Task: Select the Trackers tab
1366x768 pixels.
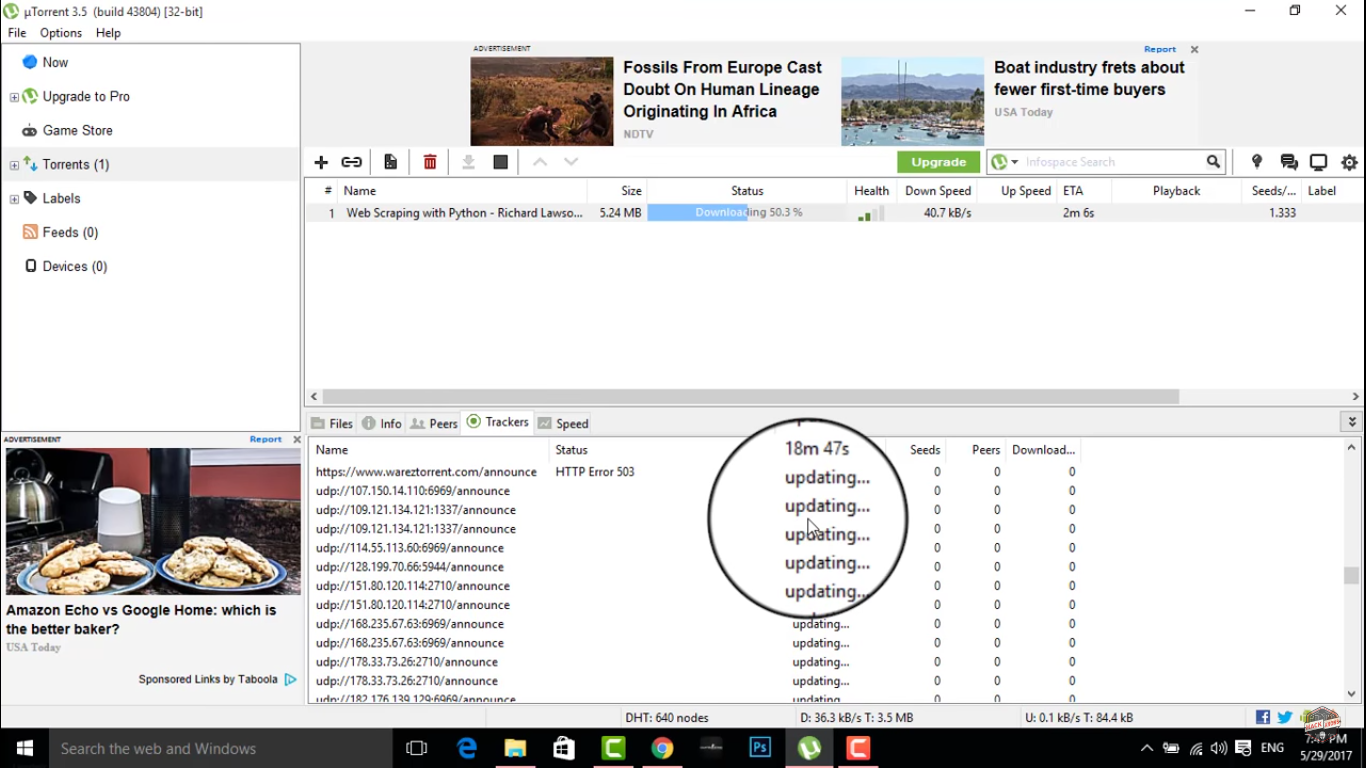Action: click(498, 422)
